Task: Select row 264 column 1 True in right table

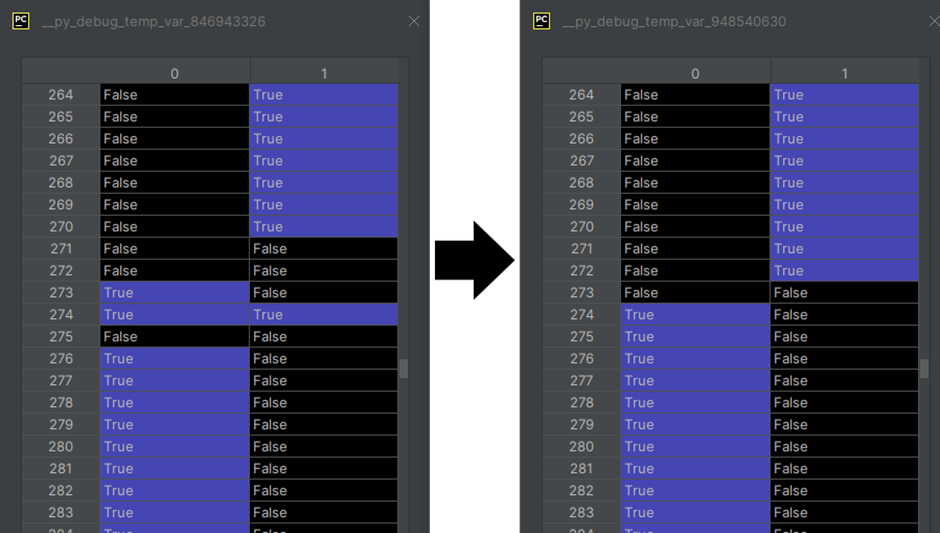Action: 844,95
